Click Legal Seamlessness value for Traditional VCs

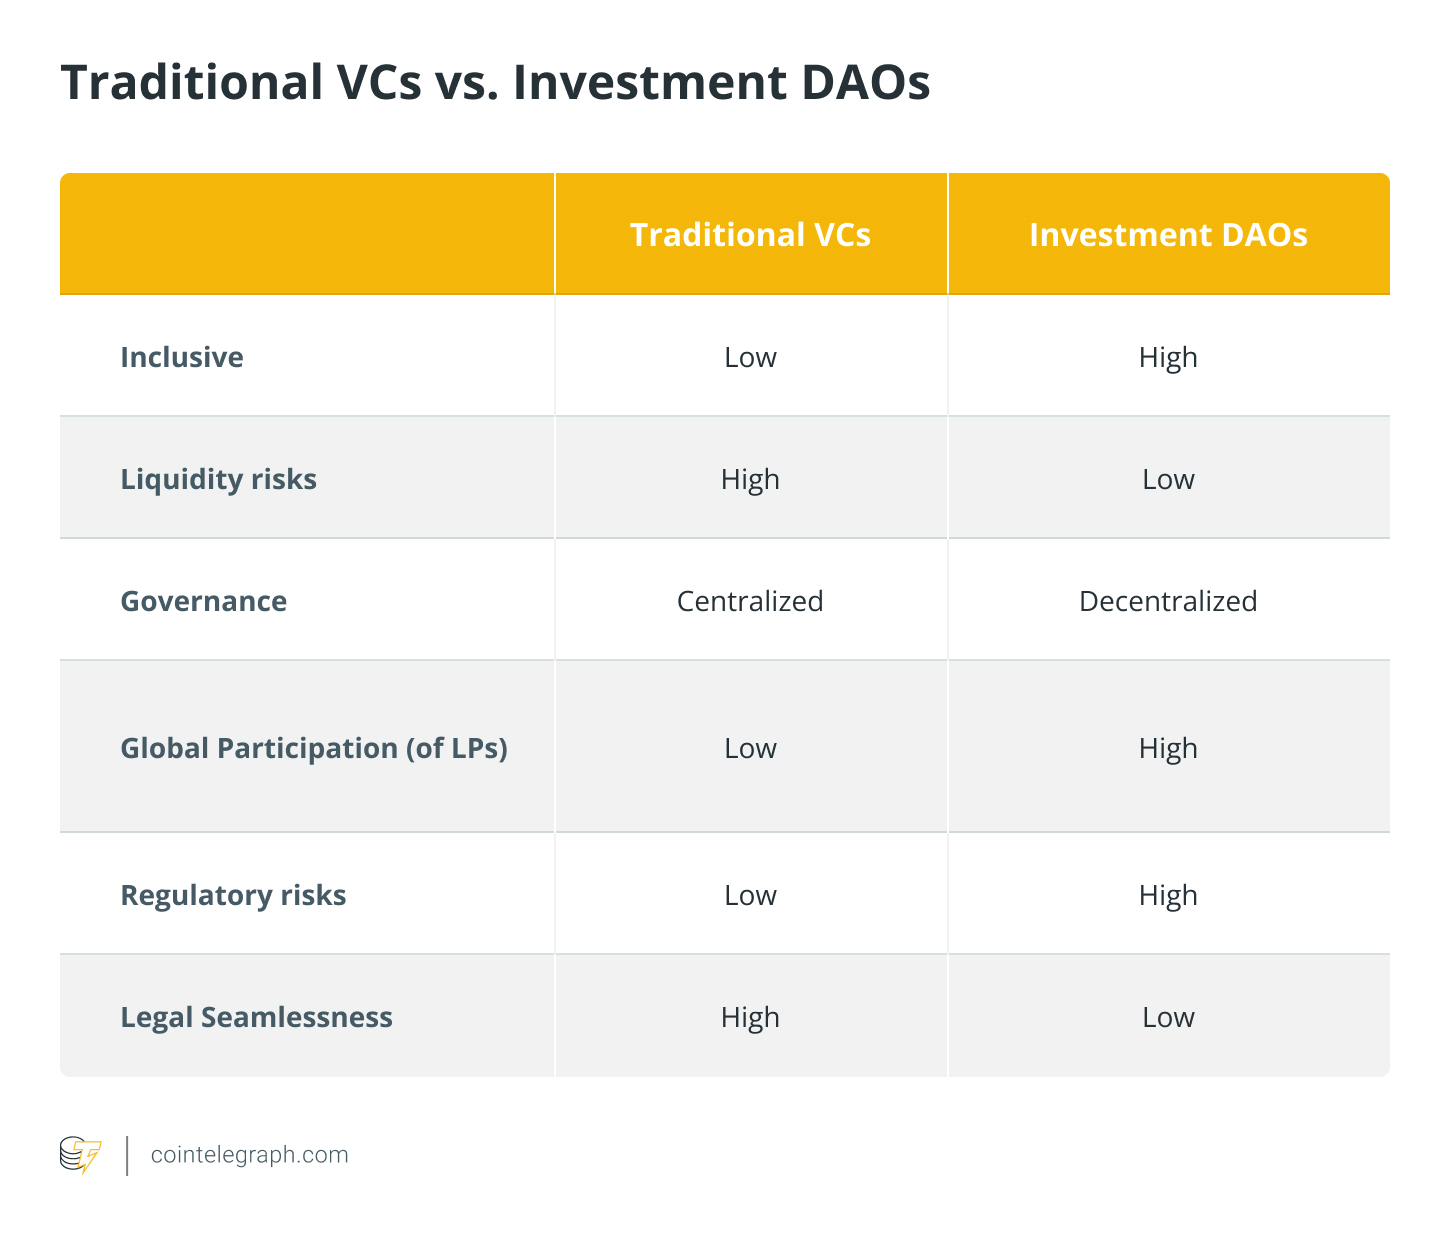[x=750, y=1017]
